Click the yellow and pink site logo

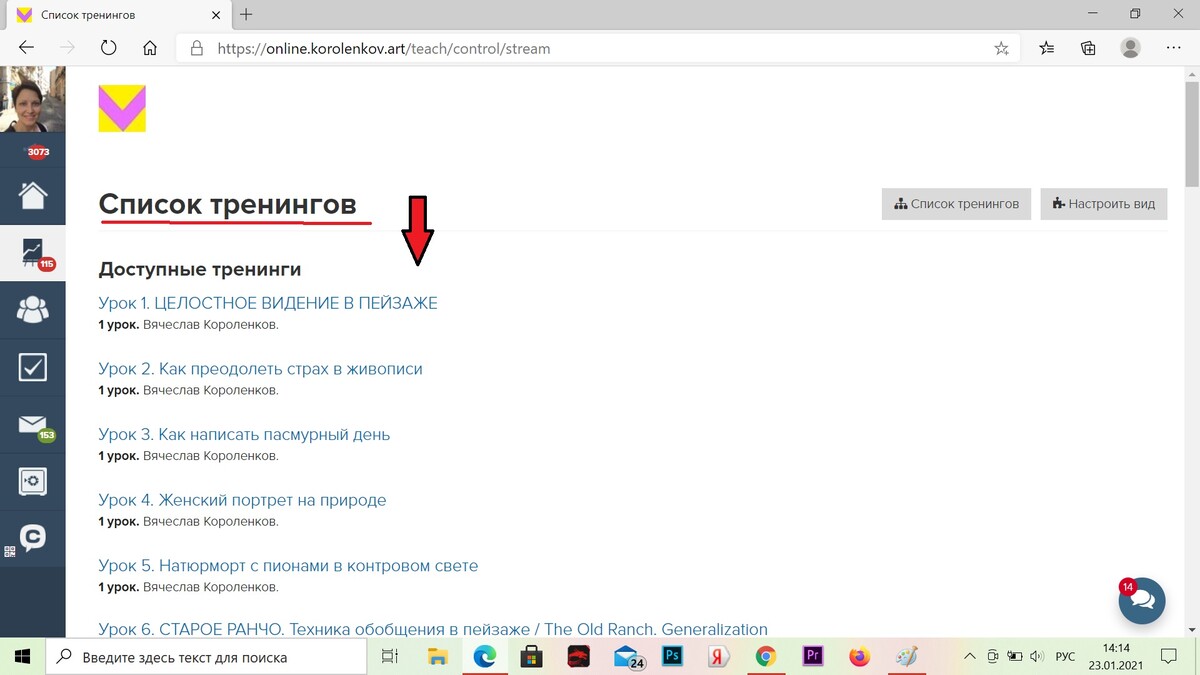pyautogui.click(x=122, y=108)
